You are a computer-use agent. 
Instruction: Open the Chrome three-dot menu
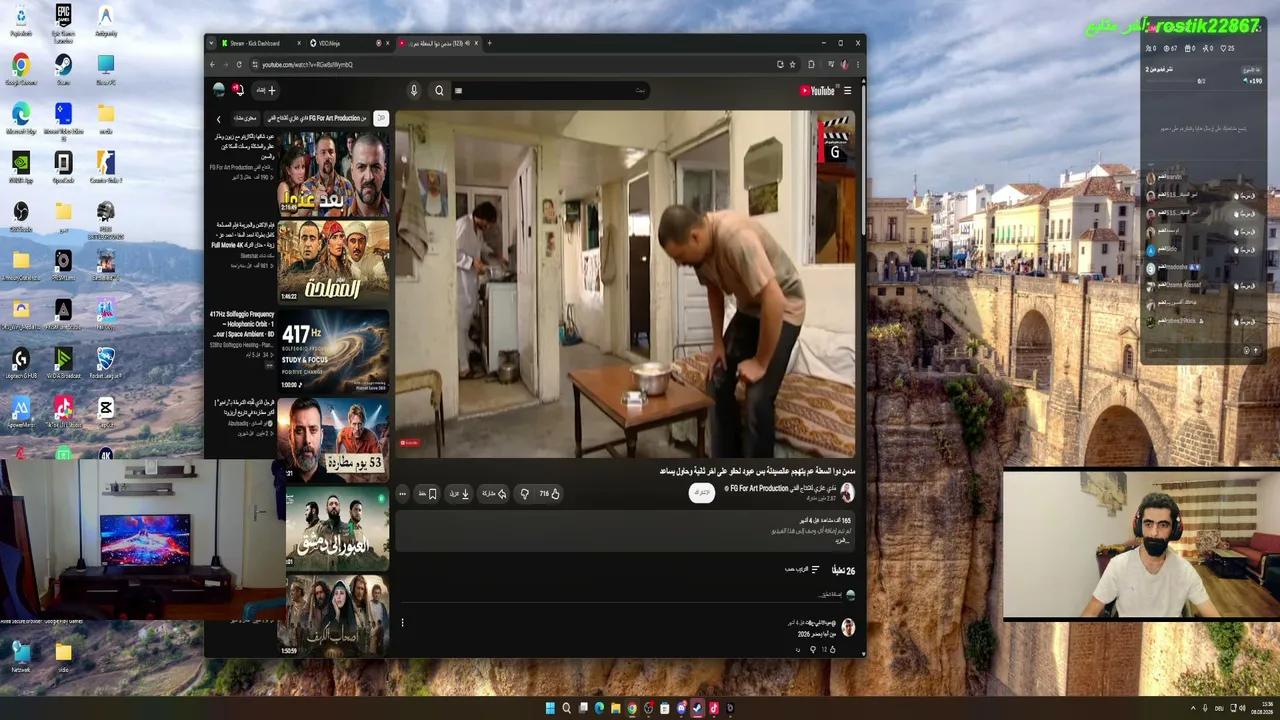click(857, 65)
